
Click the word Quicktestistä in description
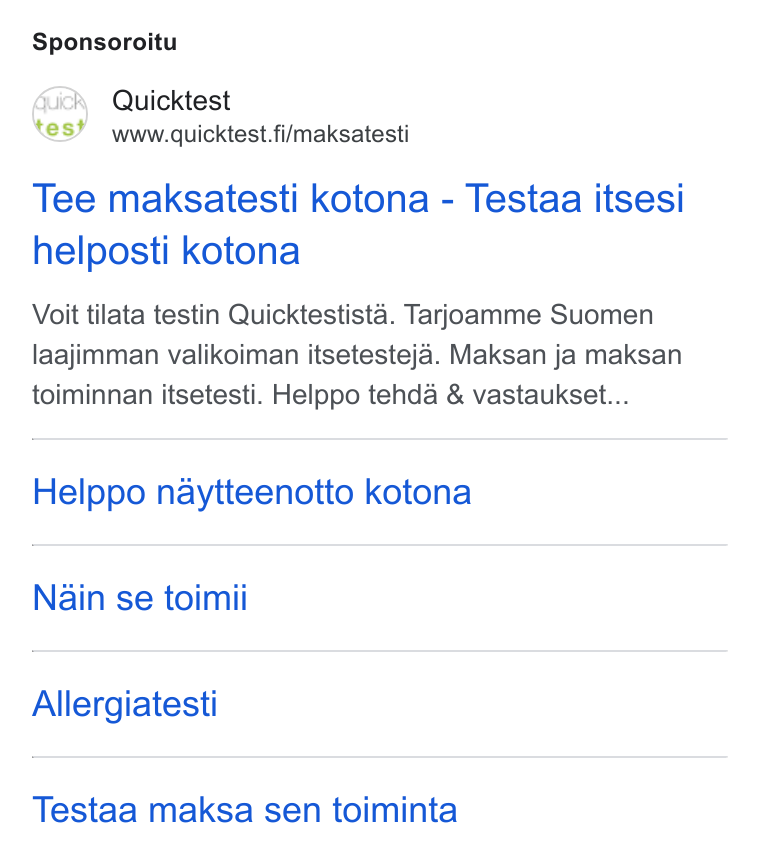click(x=312, y=315)
